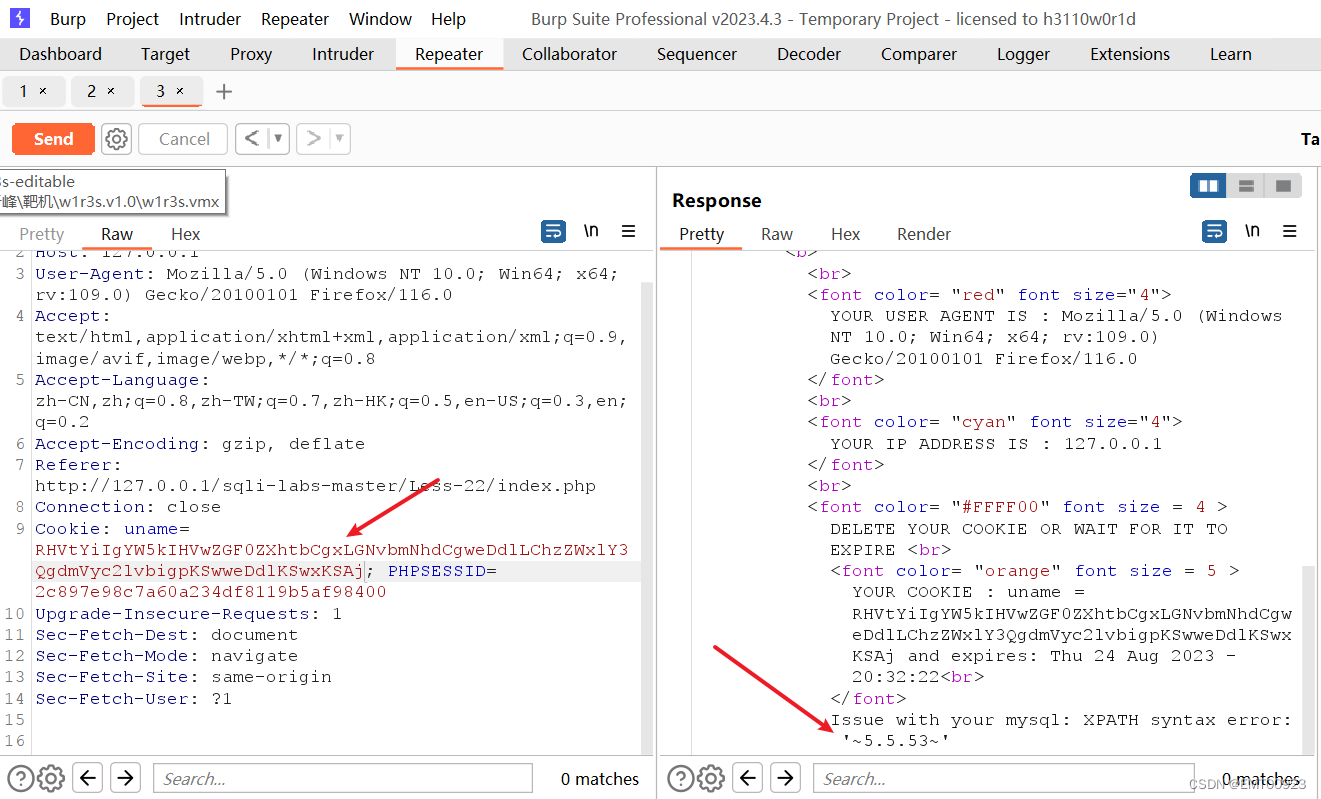The image size is (1321, 799).
Task: Open the Request pane hamburger options menu
Action: click(629, 232)
